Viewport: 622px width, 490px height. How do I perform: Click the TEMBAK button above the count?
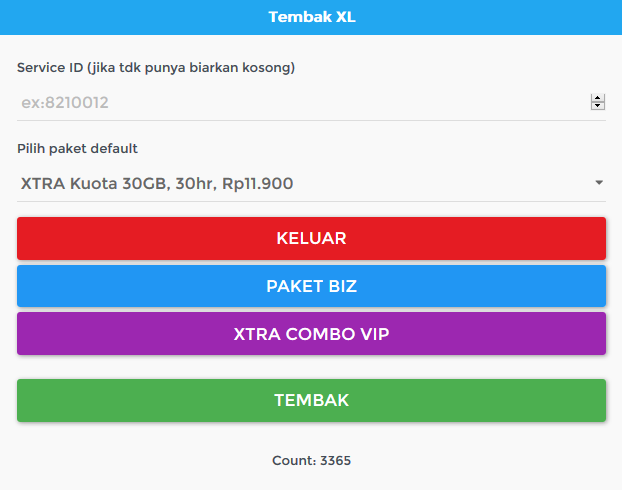click(311, 400)
